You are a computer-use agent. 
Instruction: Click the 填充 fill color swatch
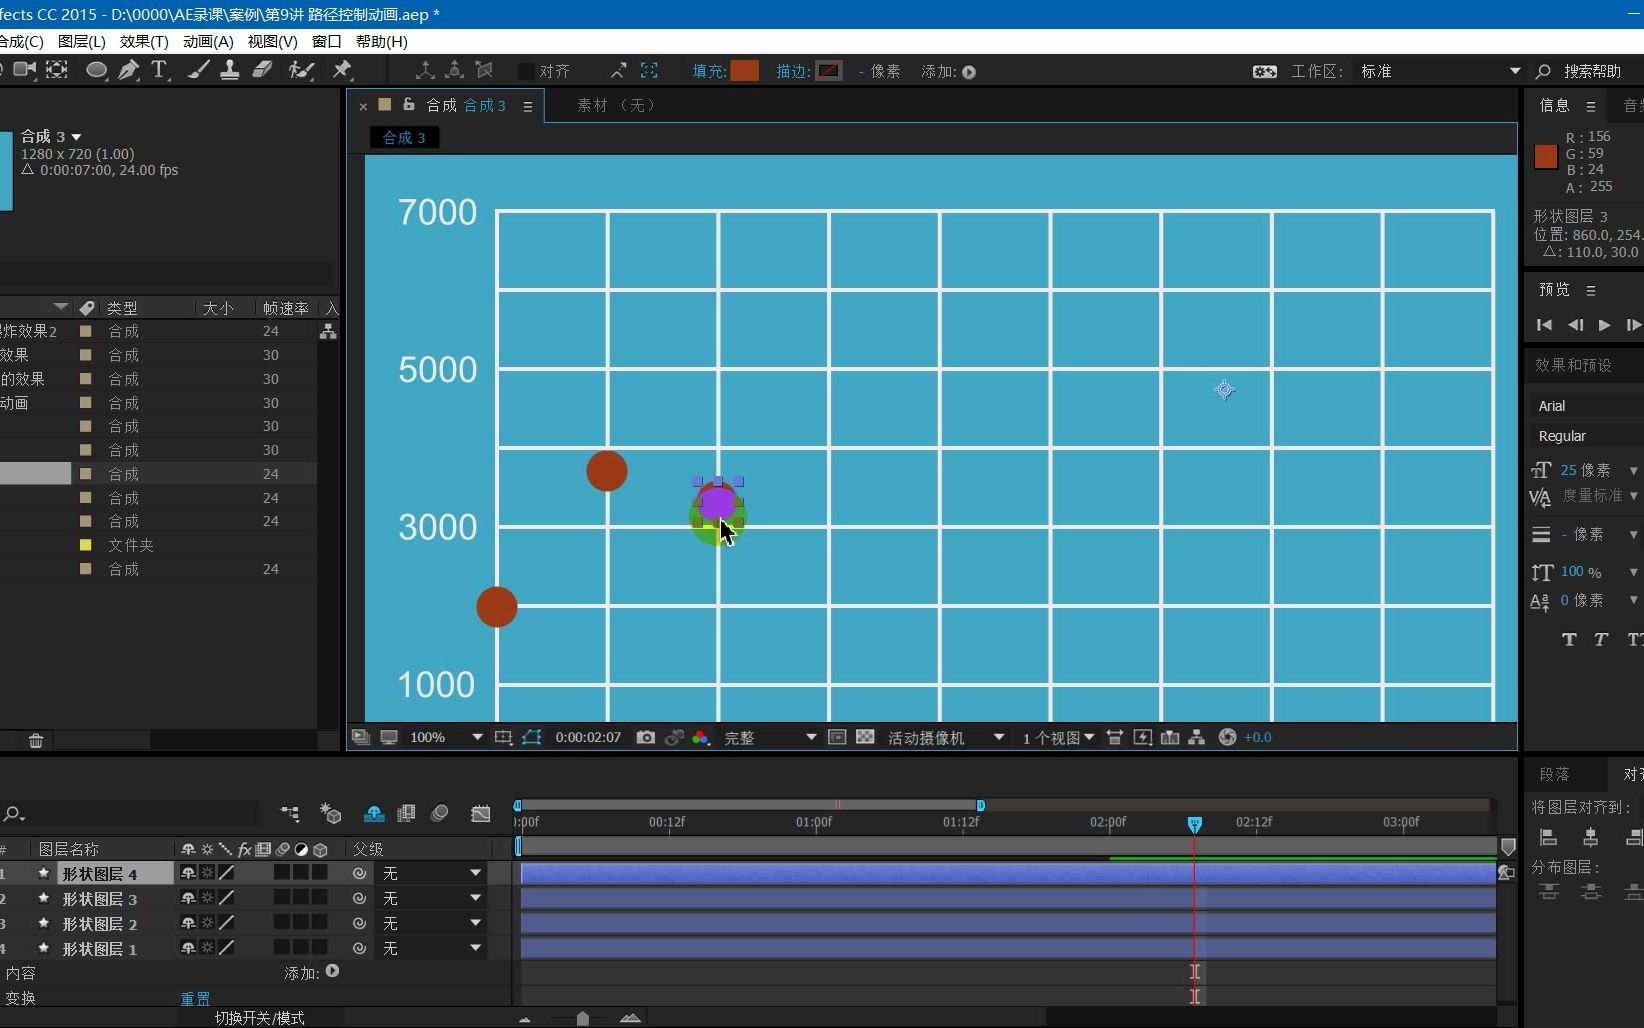pyautogui.click(x=744, y=71)
